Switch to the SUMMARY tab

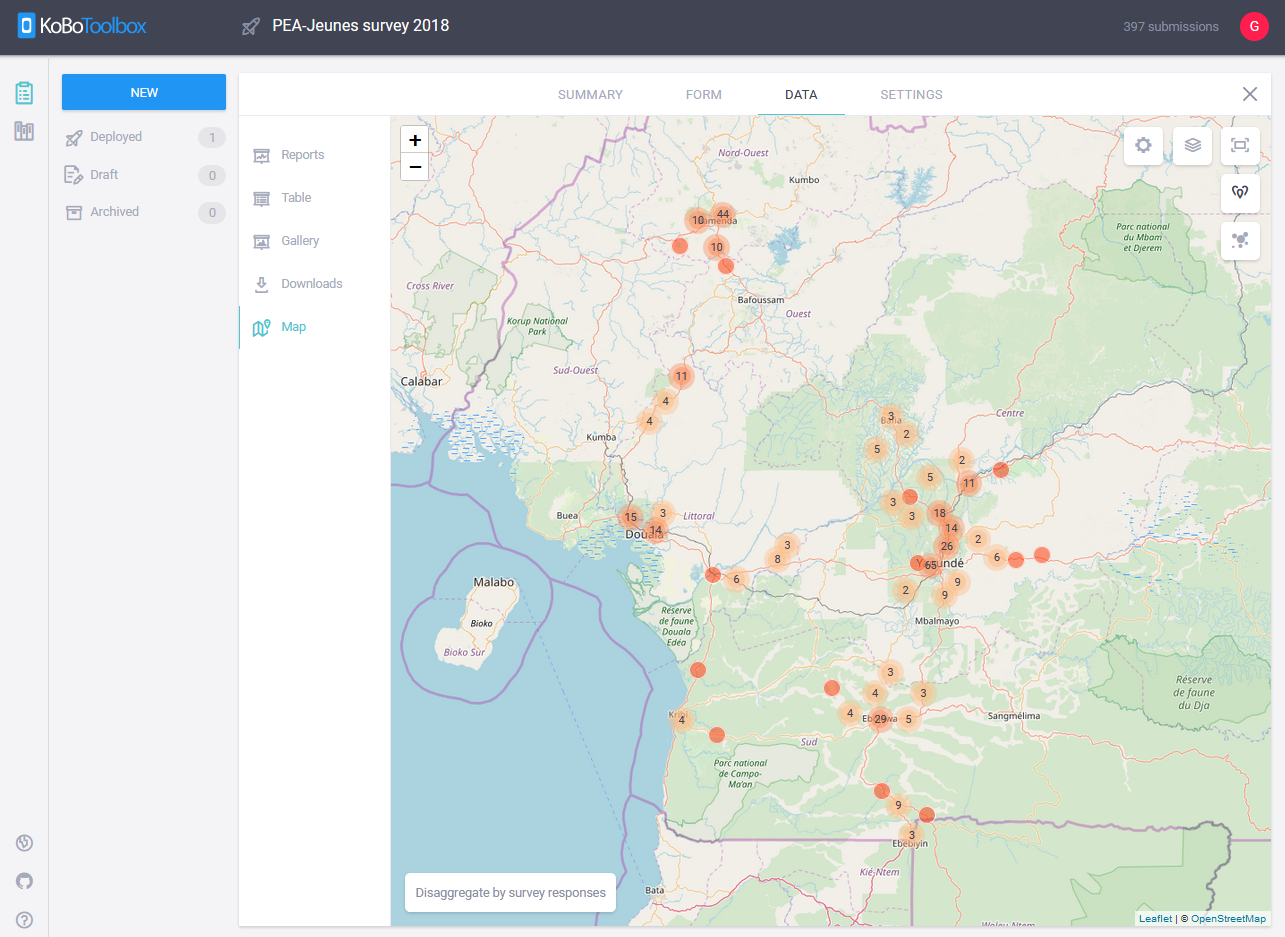[x=590, y=95]
